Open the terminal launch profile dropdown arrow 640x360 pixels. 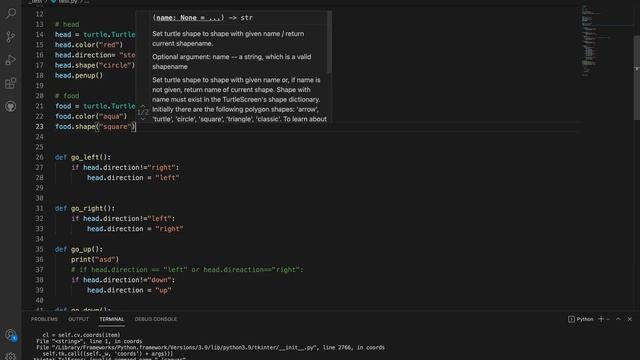(608, 319)
